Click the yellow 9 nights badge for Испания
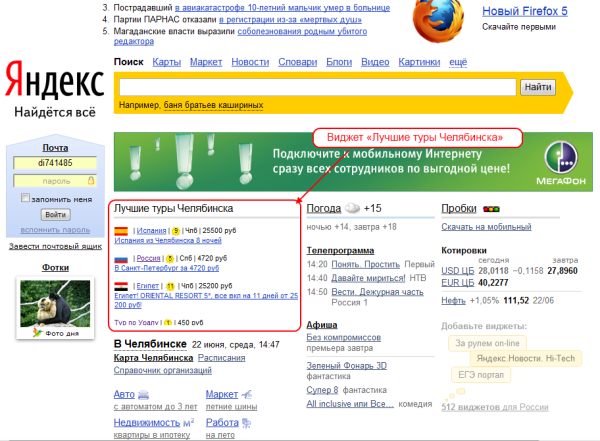 click(175, 231)
